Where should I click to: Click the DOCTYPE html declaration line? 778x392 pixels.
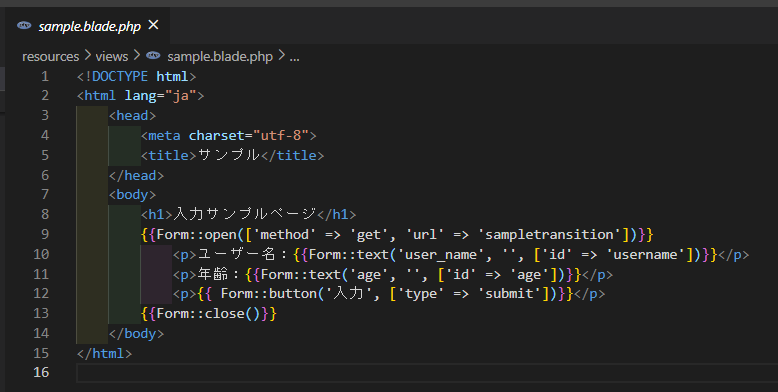pyautogui.click(x=136, y=76)
